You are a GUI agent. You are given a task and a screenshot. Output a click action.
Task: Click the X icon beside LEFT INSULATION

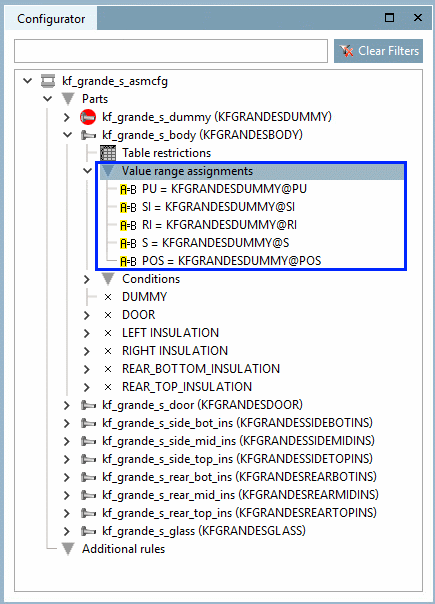pyautogui.click(x=108, y=333)
